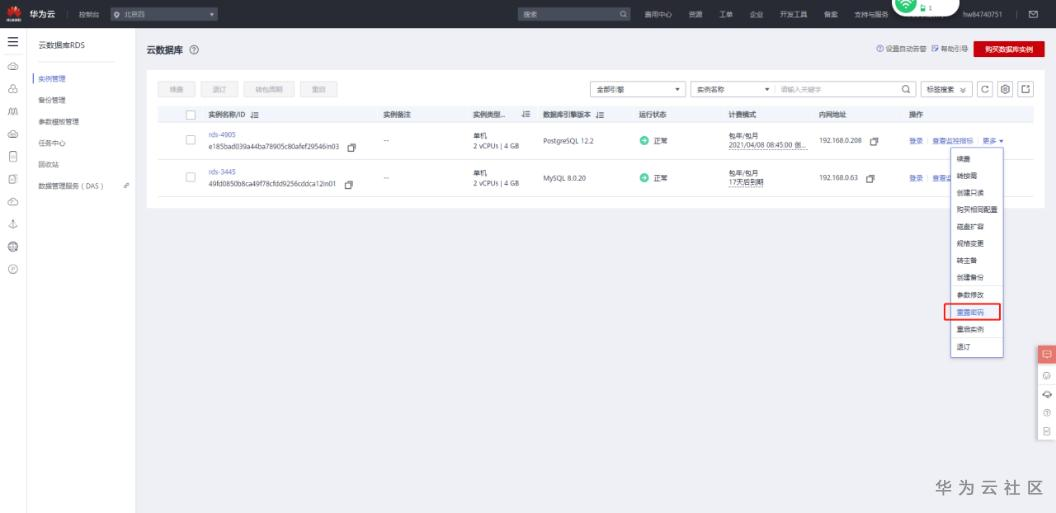The image size is (1056, 513).
Task: Click the top bar 搜索 input field
Action: [x=568, y=14]
